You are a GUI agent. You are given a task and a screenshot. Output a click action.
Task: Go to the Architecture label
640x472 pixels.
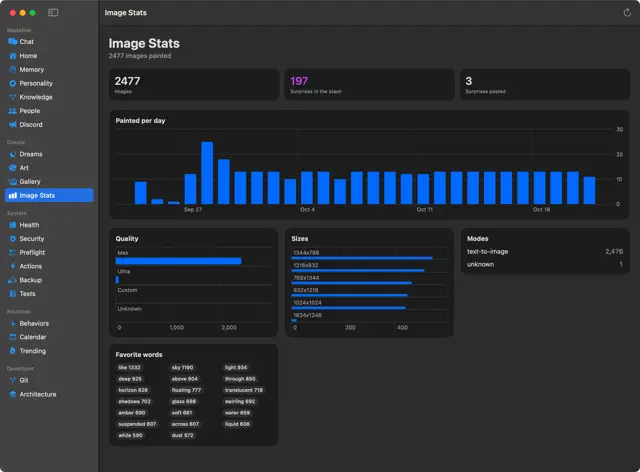coord(38,394)
